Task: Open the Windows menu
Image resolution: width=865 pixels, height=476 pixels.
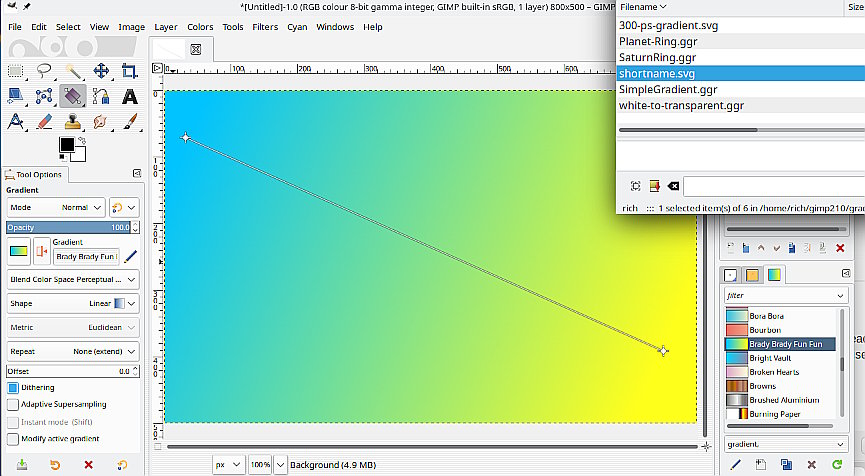Action: (335, 26)
